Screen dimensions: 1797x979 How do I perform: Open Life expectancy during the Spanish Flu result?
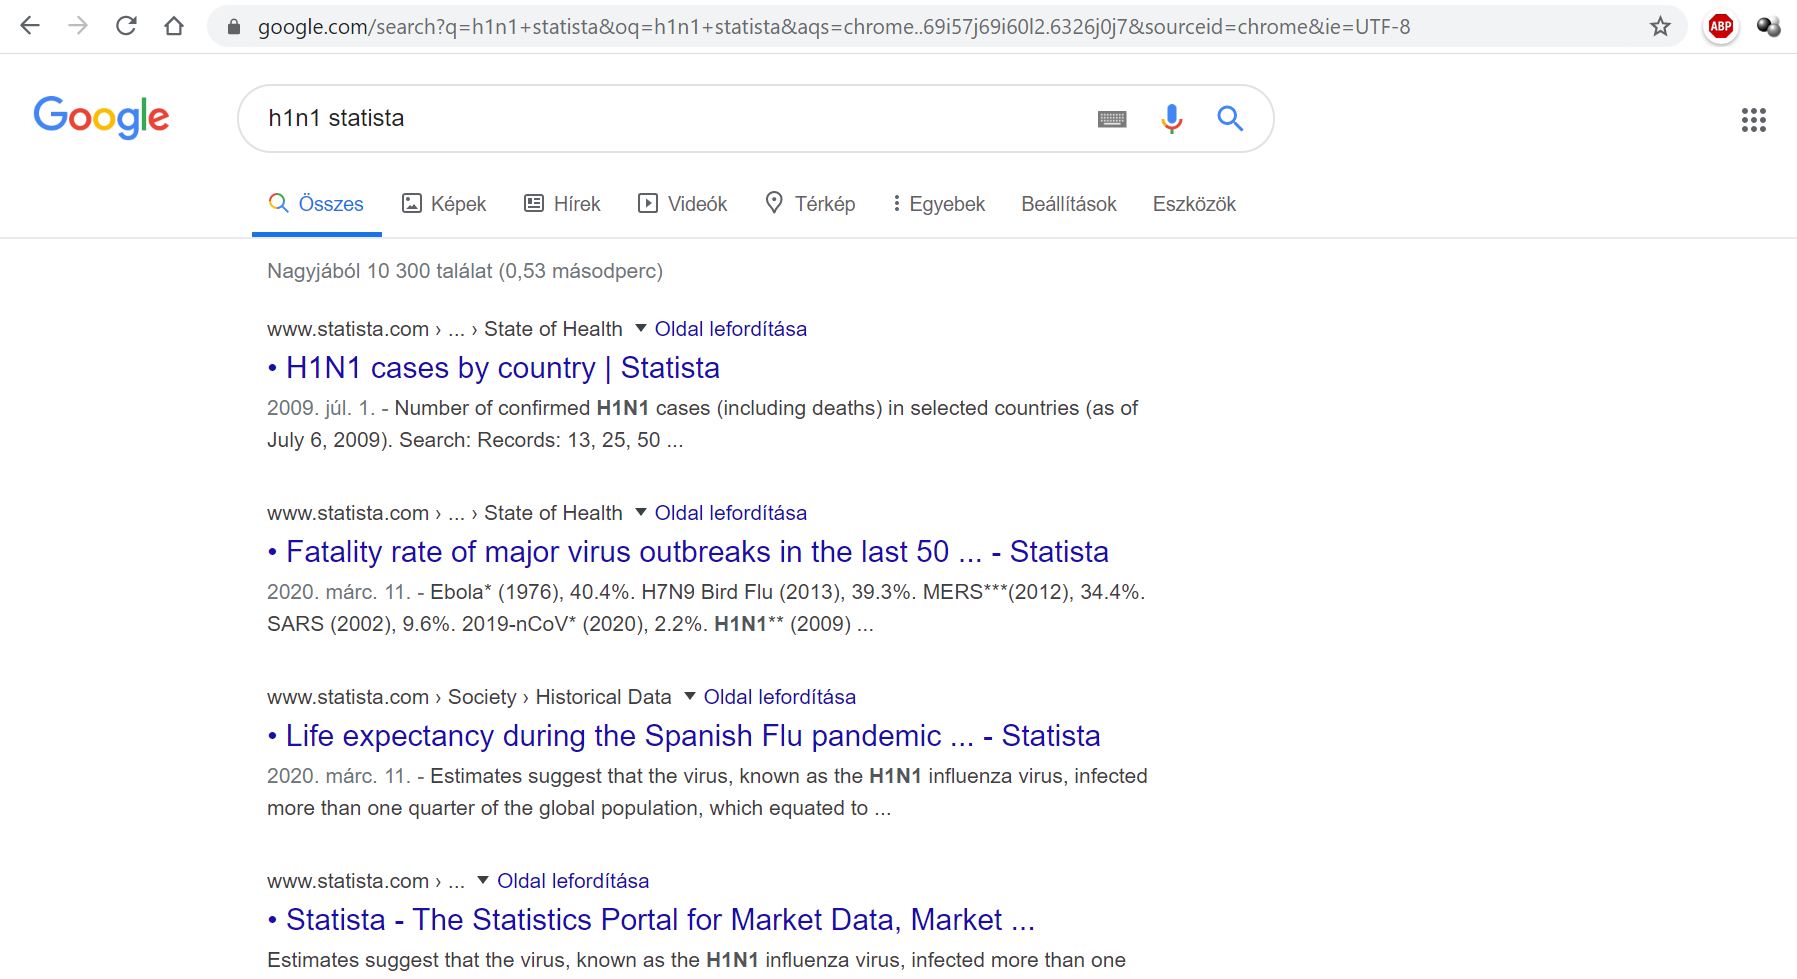pos(684,736)
